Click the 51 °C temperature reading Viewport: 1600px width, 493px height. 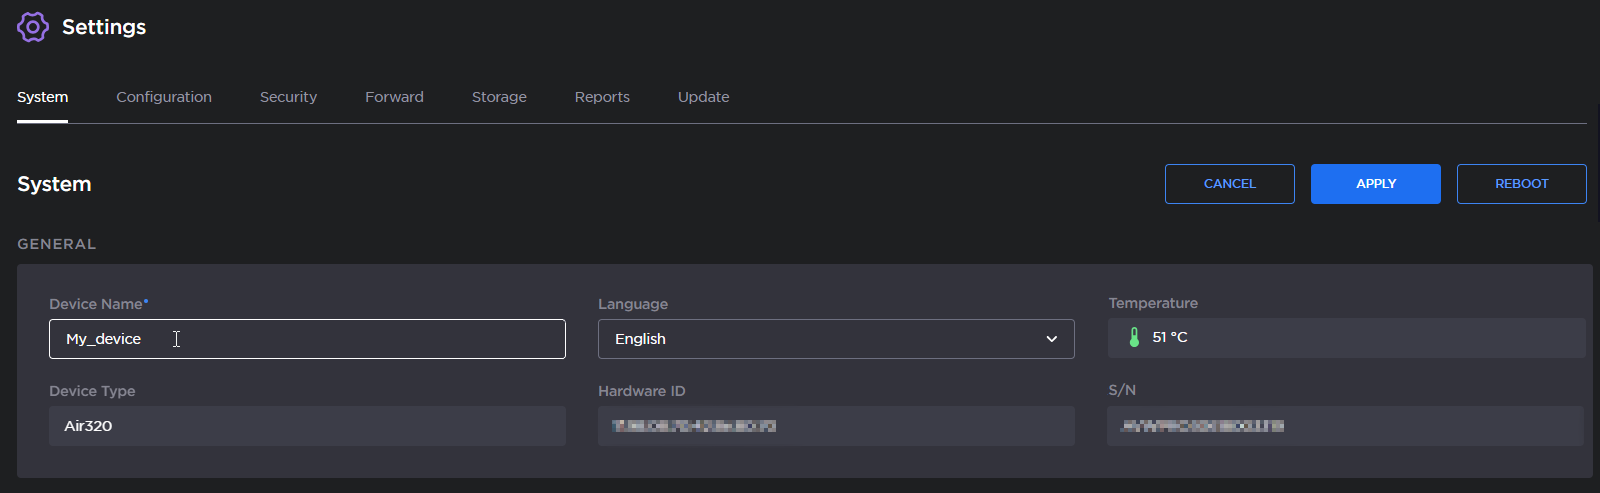(x=1170, y=338)
